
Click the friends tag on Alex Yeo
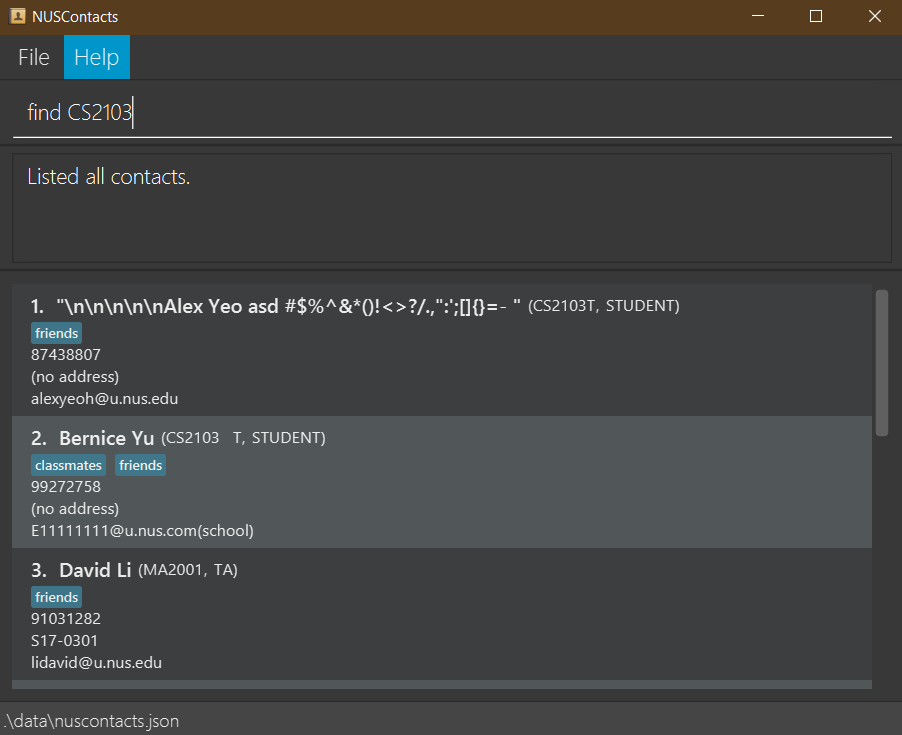pos(56,333)
